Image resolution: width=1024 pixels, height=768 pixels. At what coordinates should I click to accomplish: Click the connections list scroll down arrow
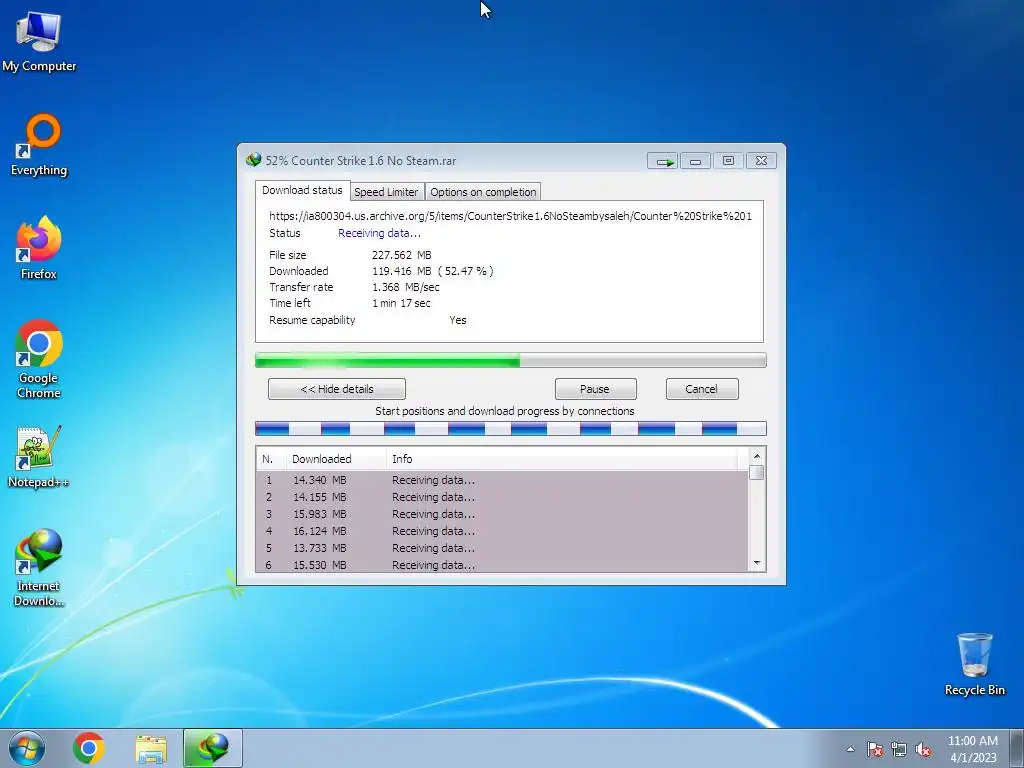[757, 563]
